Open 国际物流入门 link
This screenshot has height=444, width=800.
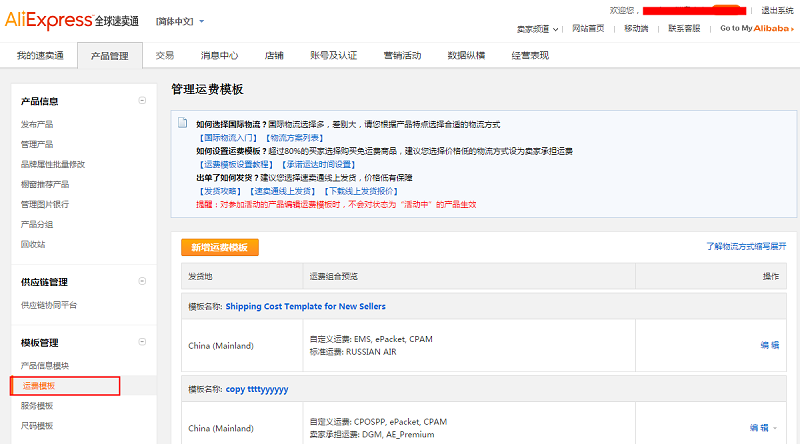click(228, 138)
